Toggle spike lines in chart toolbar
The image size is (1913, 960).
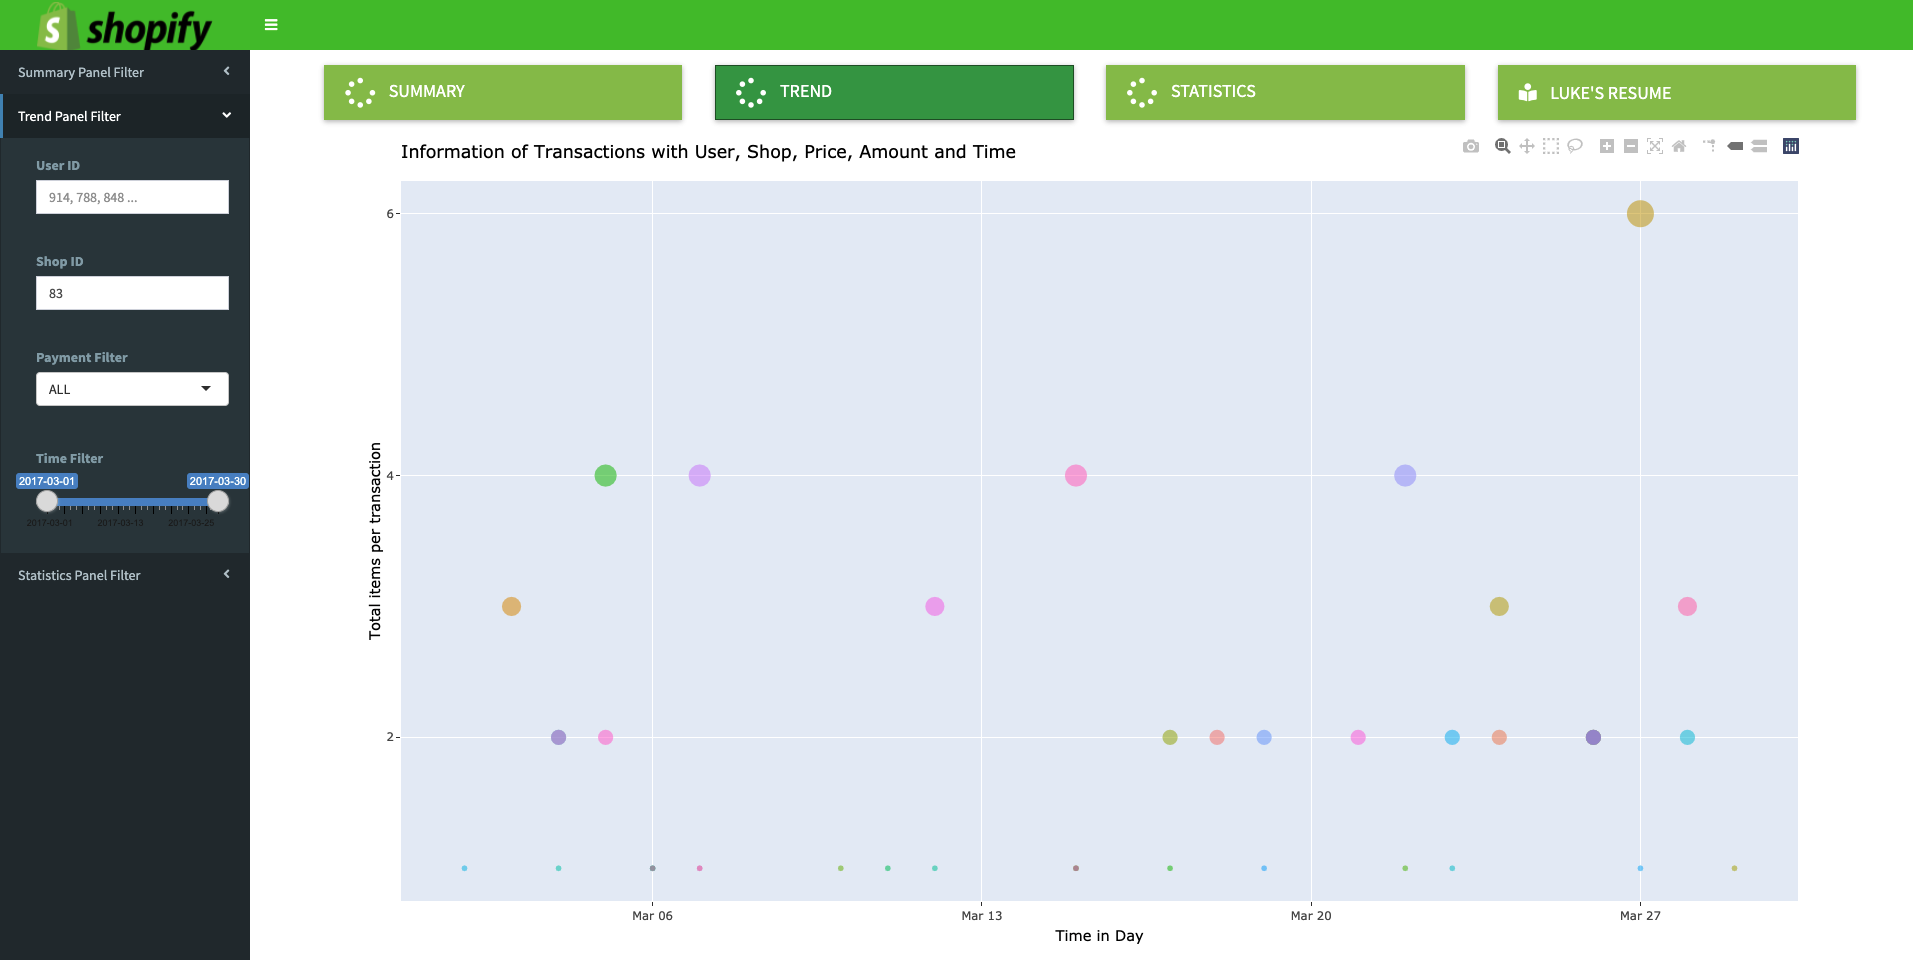coord(1710,146)
